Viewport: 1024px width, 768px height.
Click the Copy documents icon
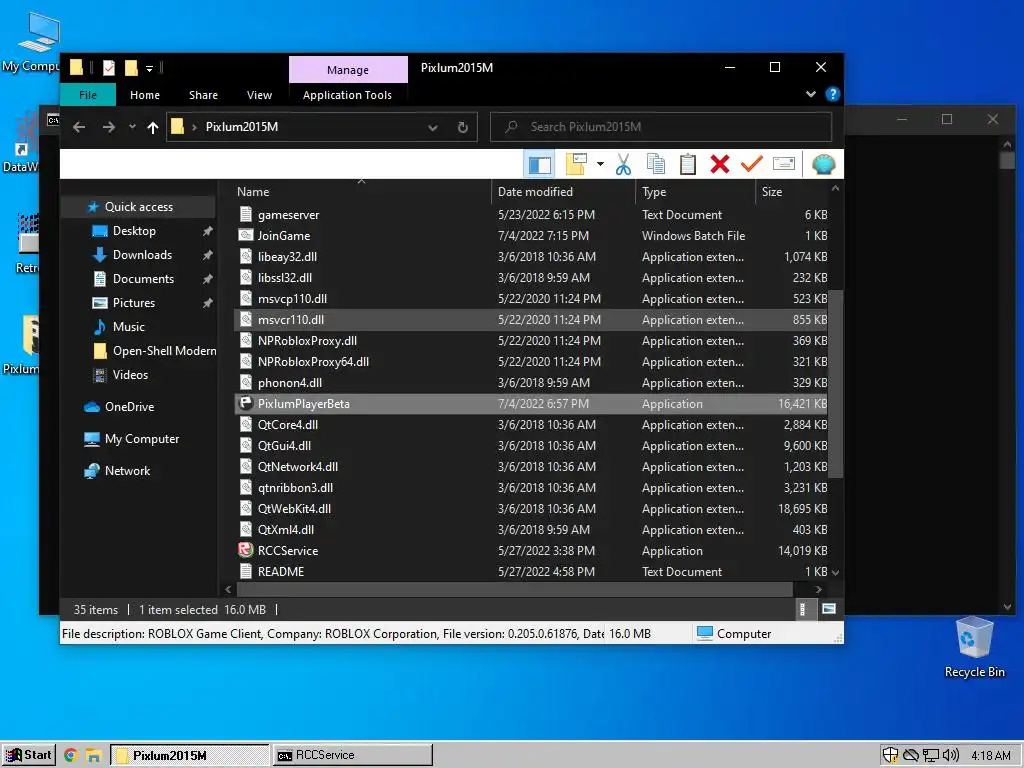[656, 165]
